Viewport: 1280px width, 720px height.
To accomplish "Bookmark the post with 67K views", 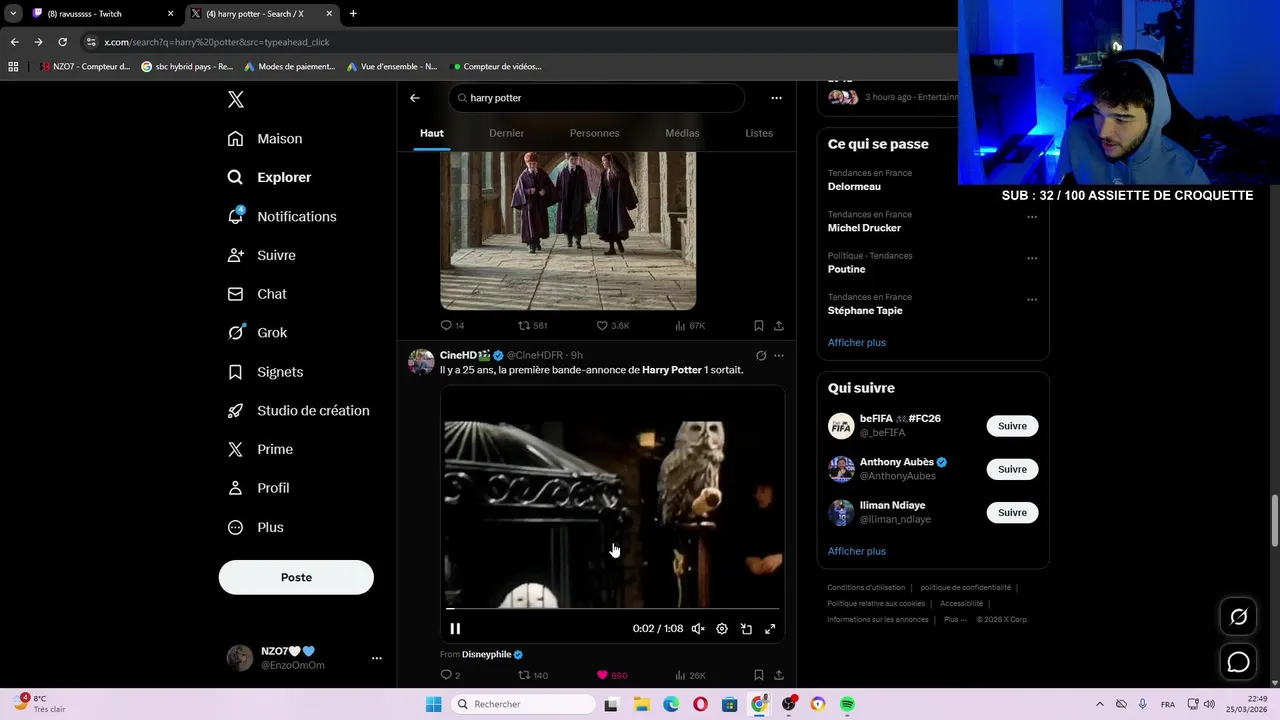I will point(759,326).
